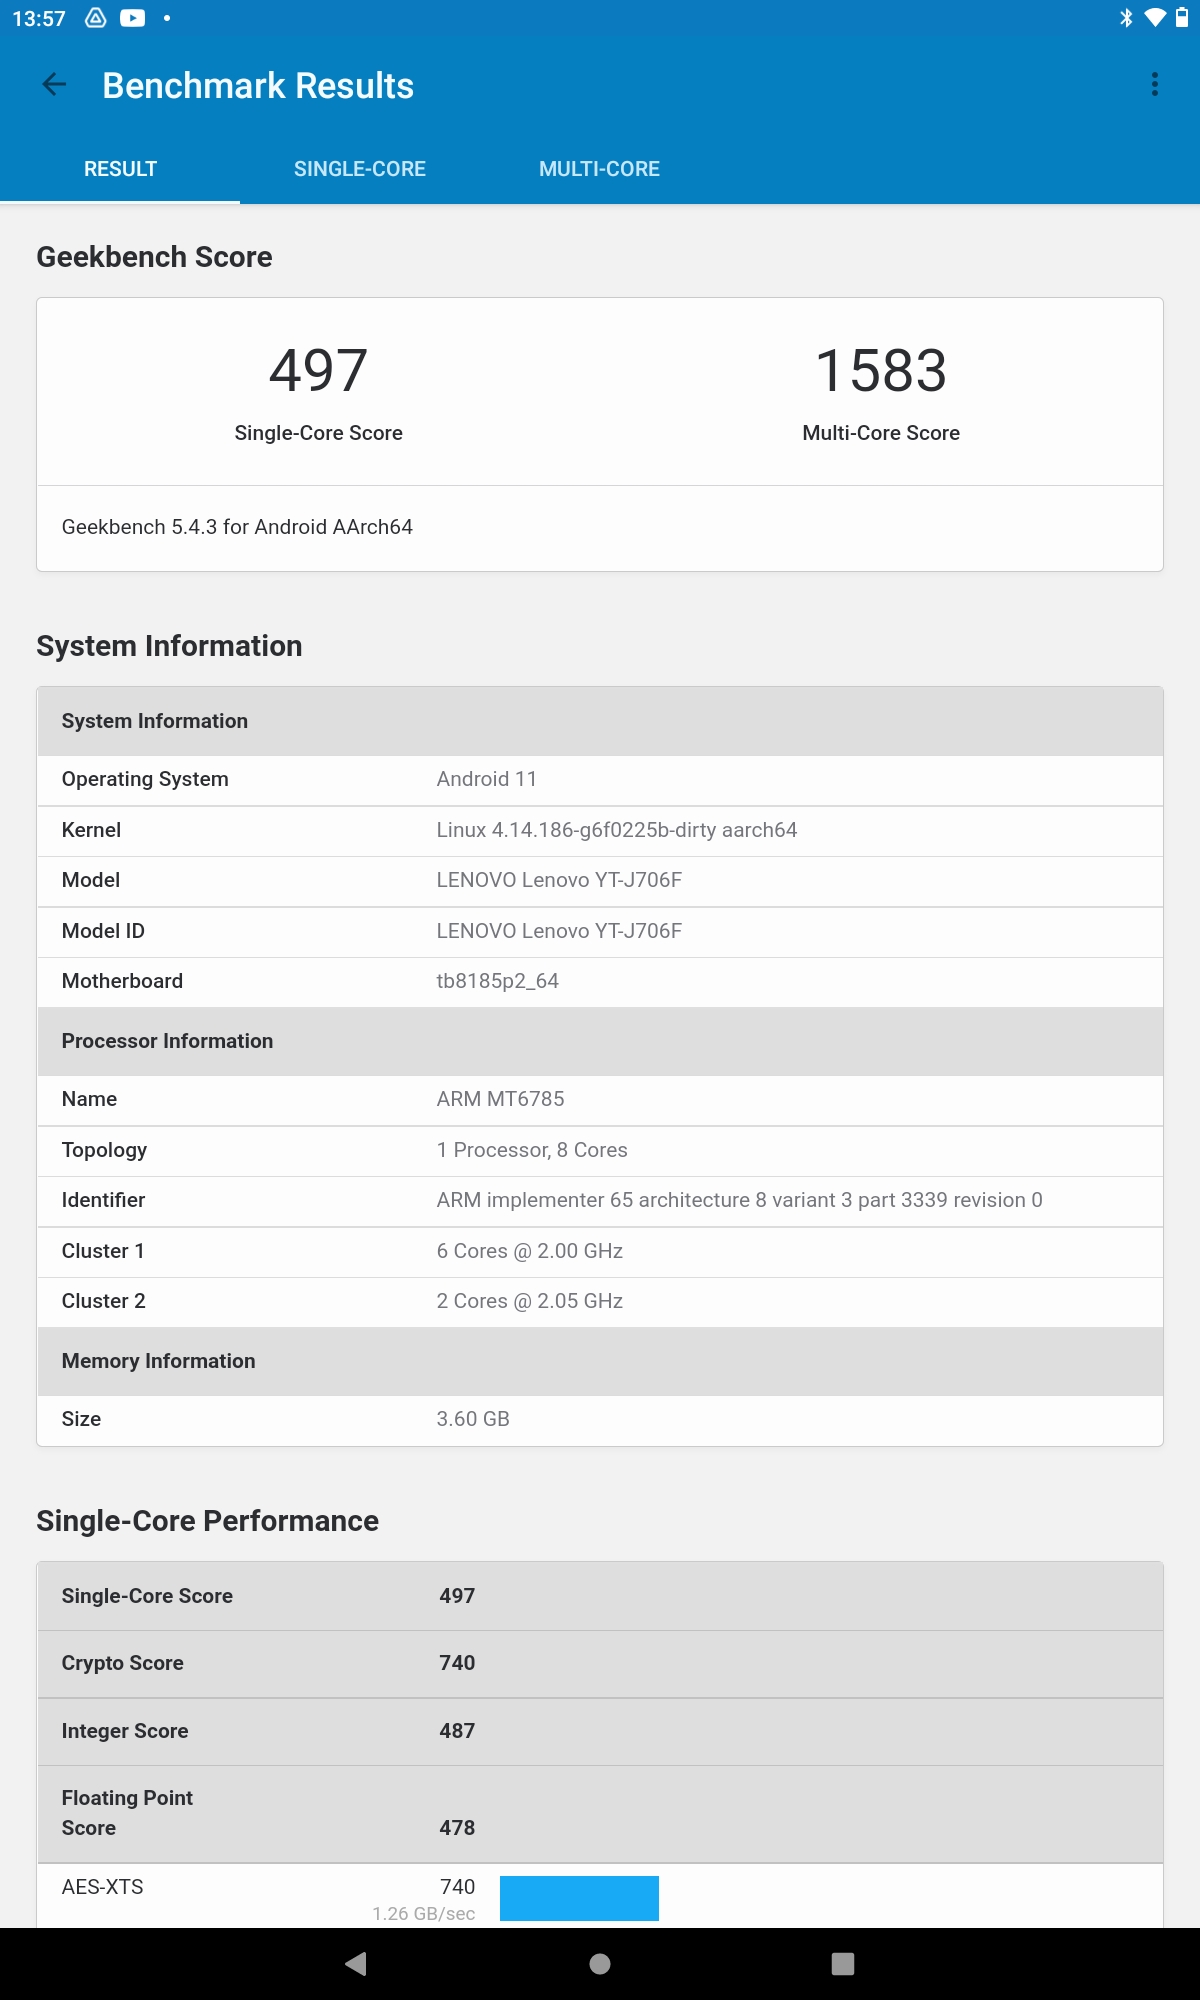
Task: Tap the Android home circle button
Action: [600, 1964]
